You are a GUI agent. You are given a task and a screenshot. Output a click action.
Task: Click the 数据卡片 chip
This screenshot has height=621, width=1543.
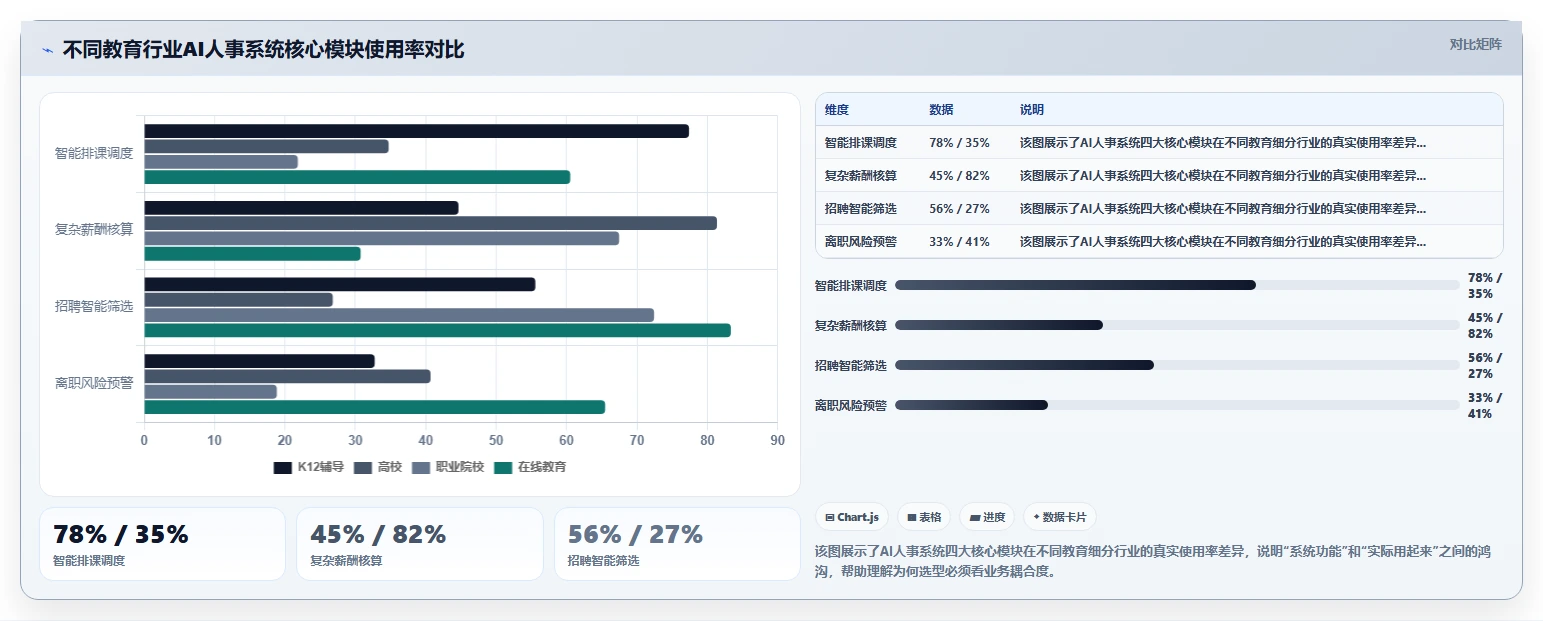[x=1060, y=517]
